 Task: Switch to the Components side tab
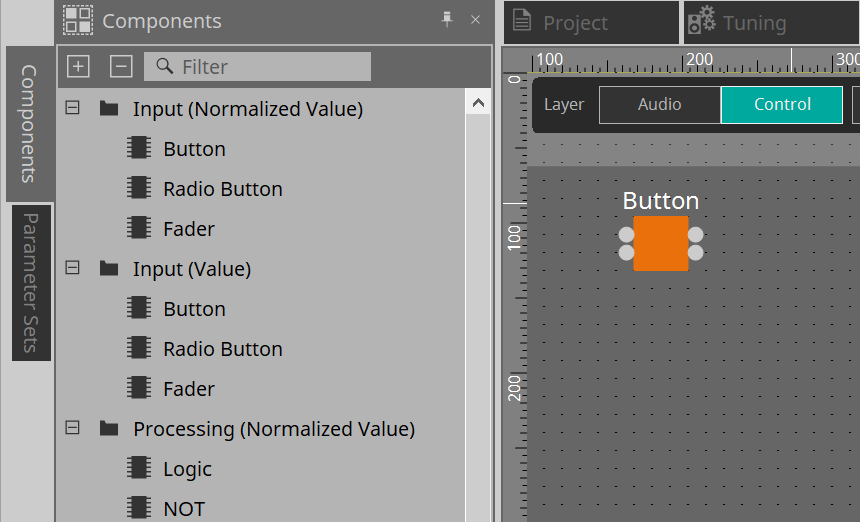(30, 124)
